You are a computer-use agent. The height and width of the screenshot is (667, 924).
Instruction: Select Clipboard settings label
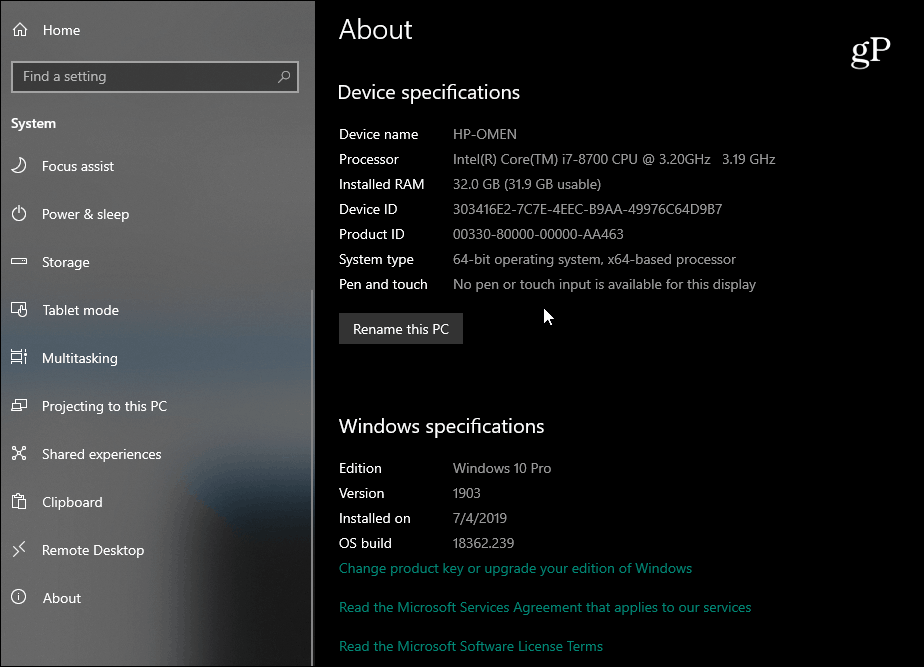[x=72, y=502]
